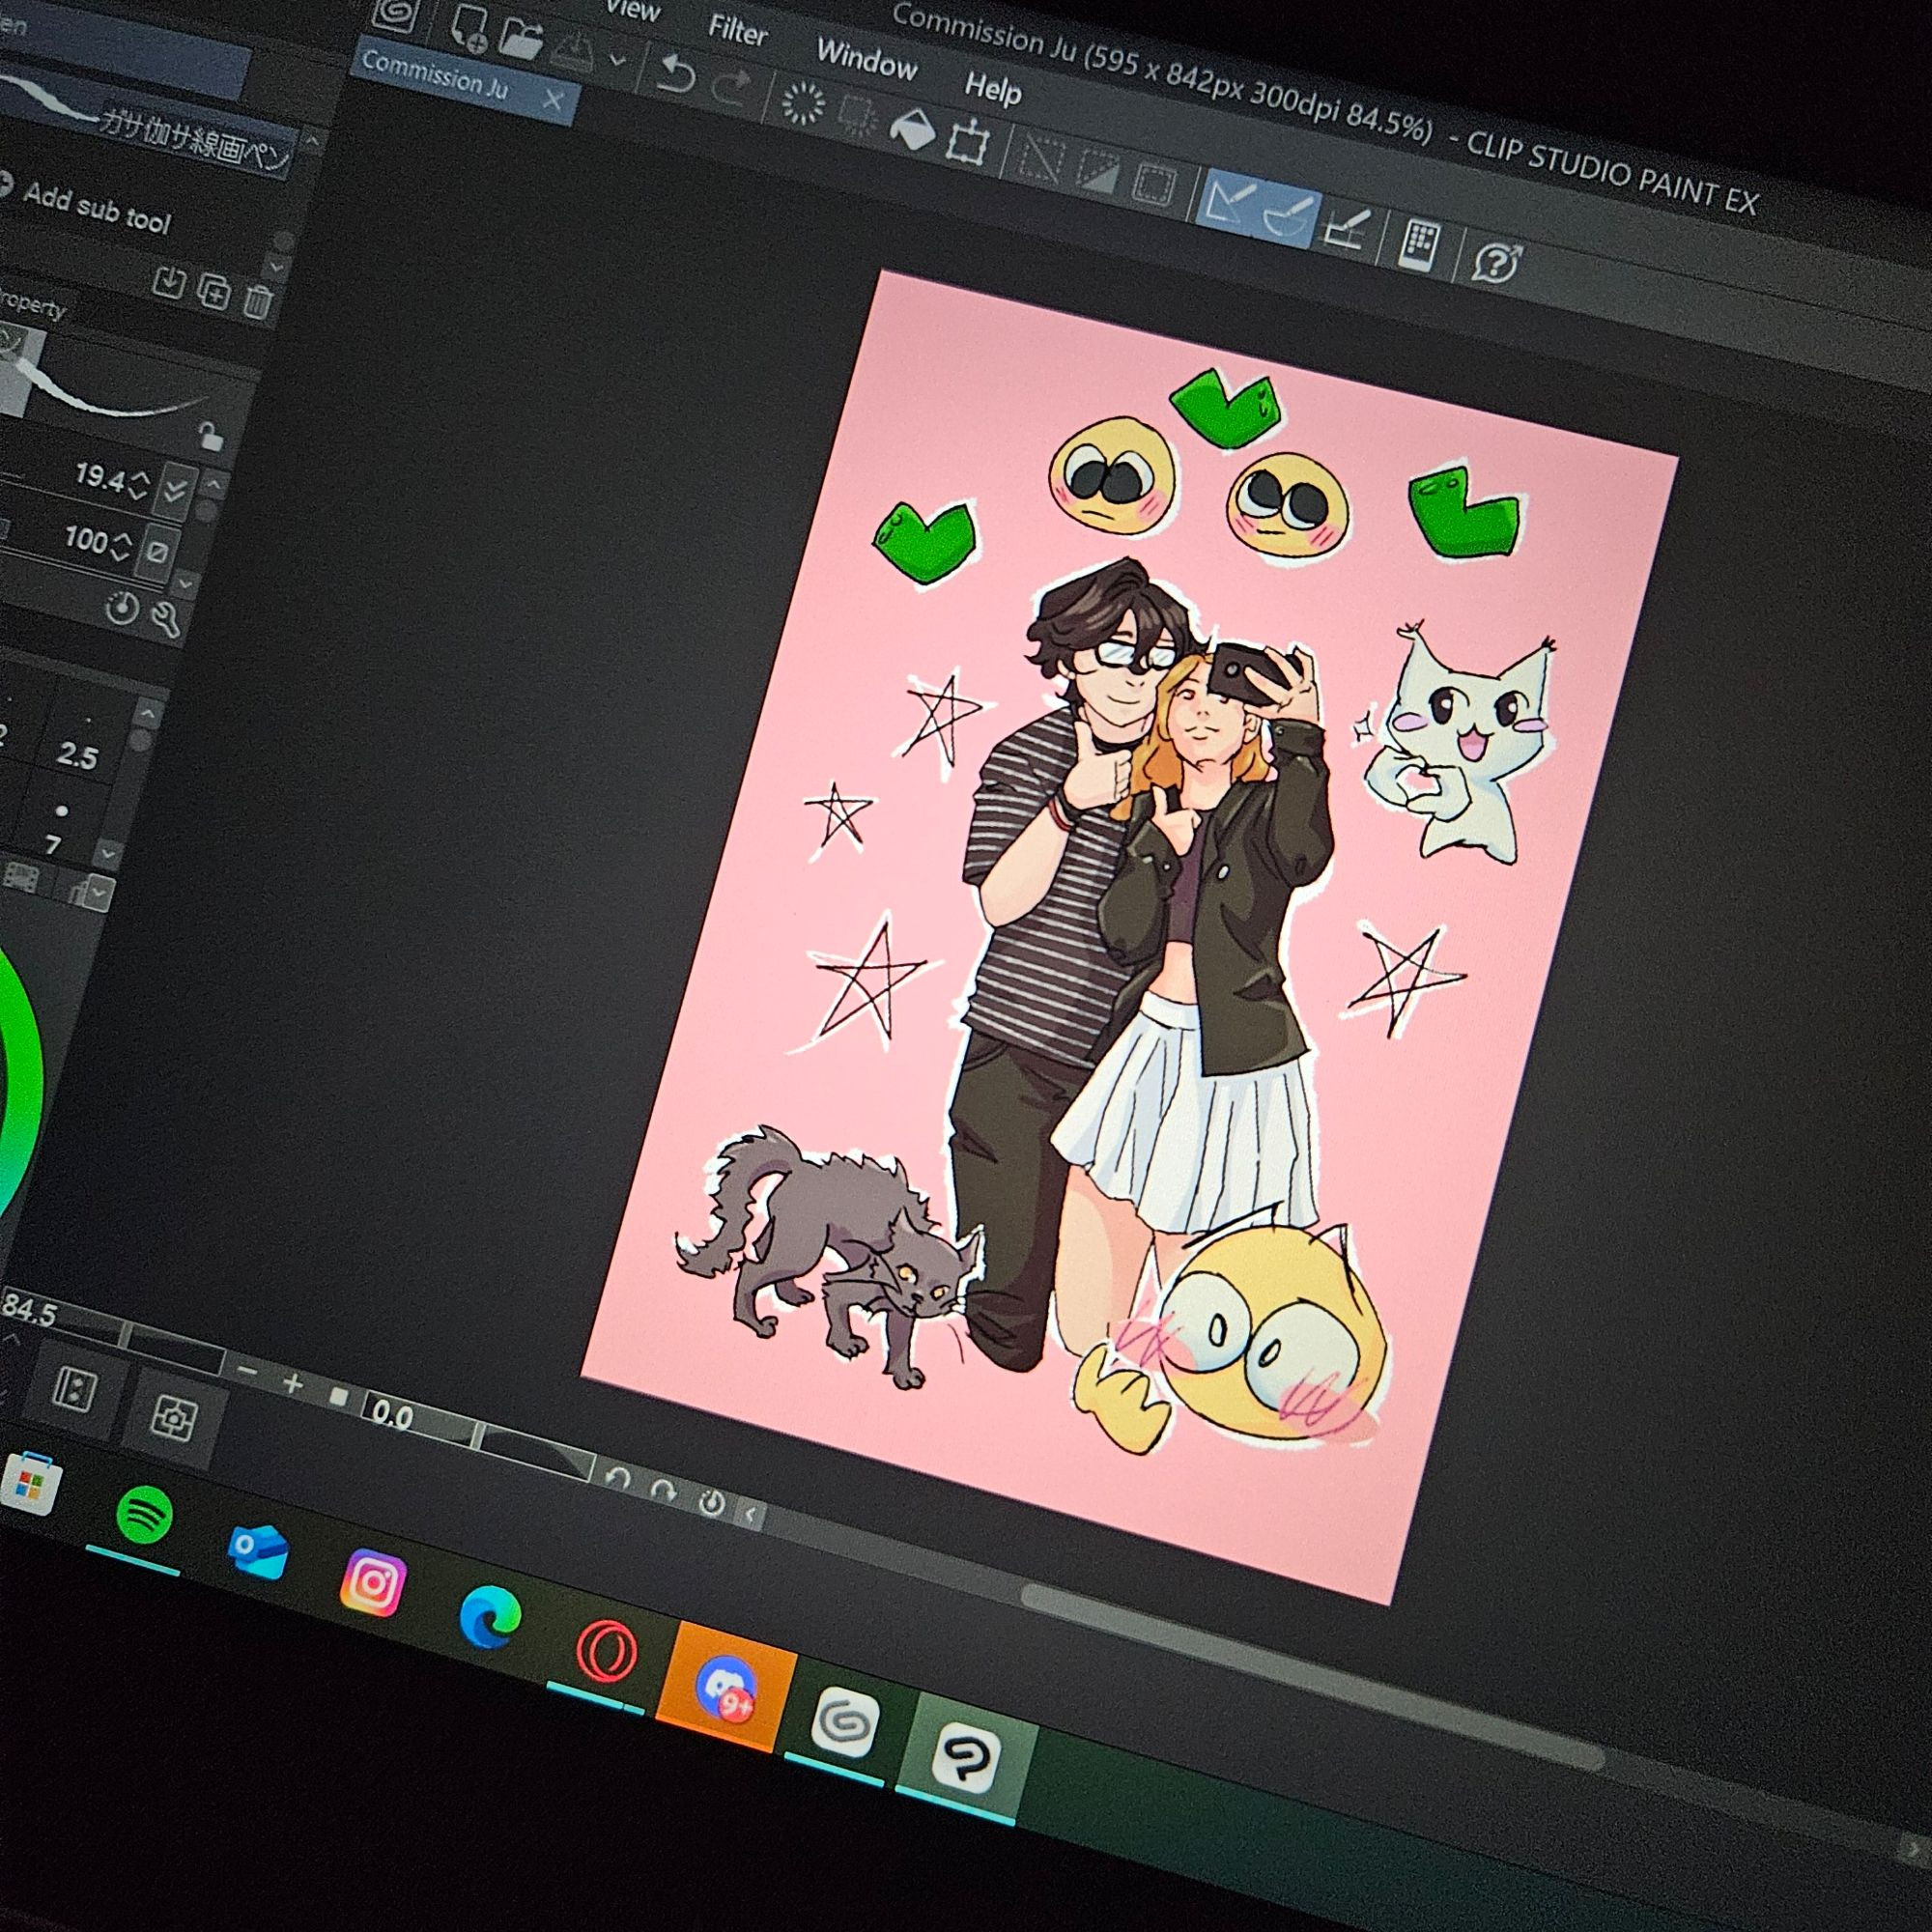Reset canvas rotation icon
1932x1932 pixels.
tap(710, 1504)
